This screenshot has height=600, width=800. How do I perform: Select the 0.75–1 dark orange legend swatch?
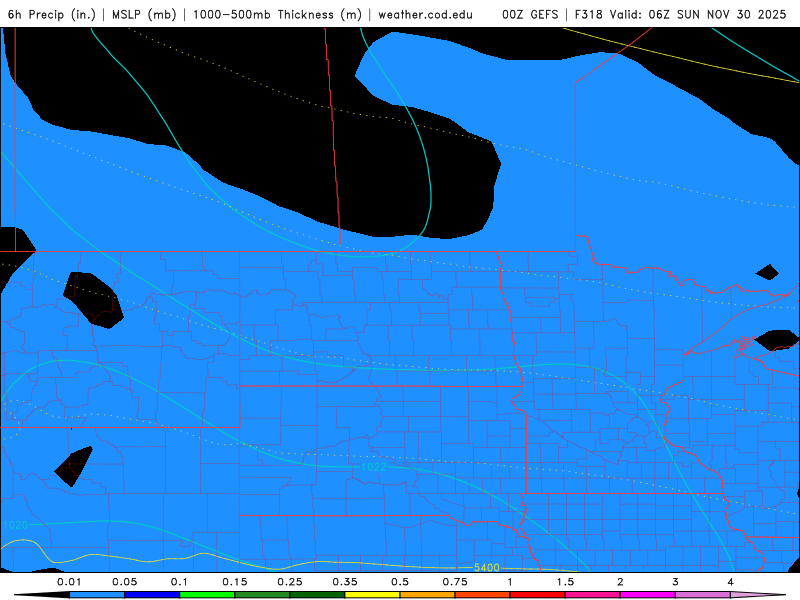pyautogui.click(x=483, y=595)
